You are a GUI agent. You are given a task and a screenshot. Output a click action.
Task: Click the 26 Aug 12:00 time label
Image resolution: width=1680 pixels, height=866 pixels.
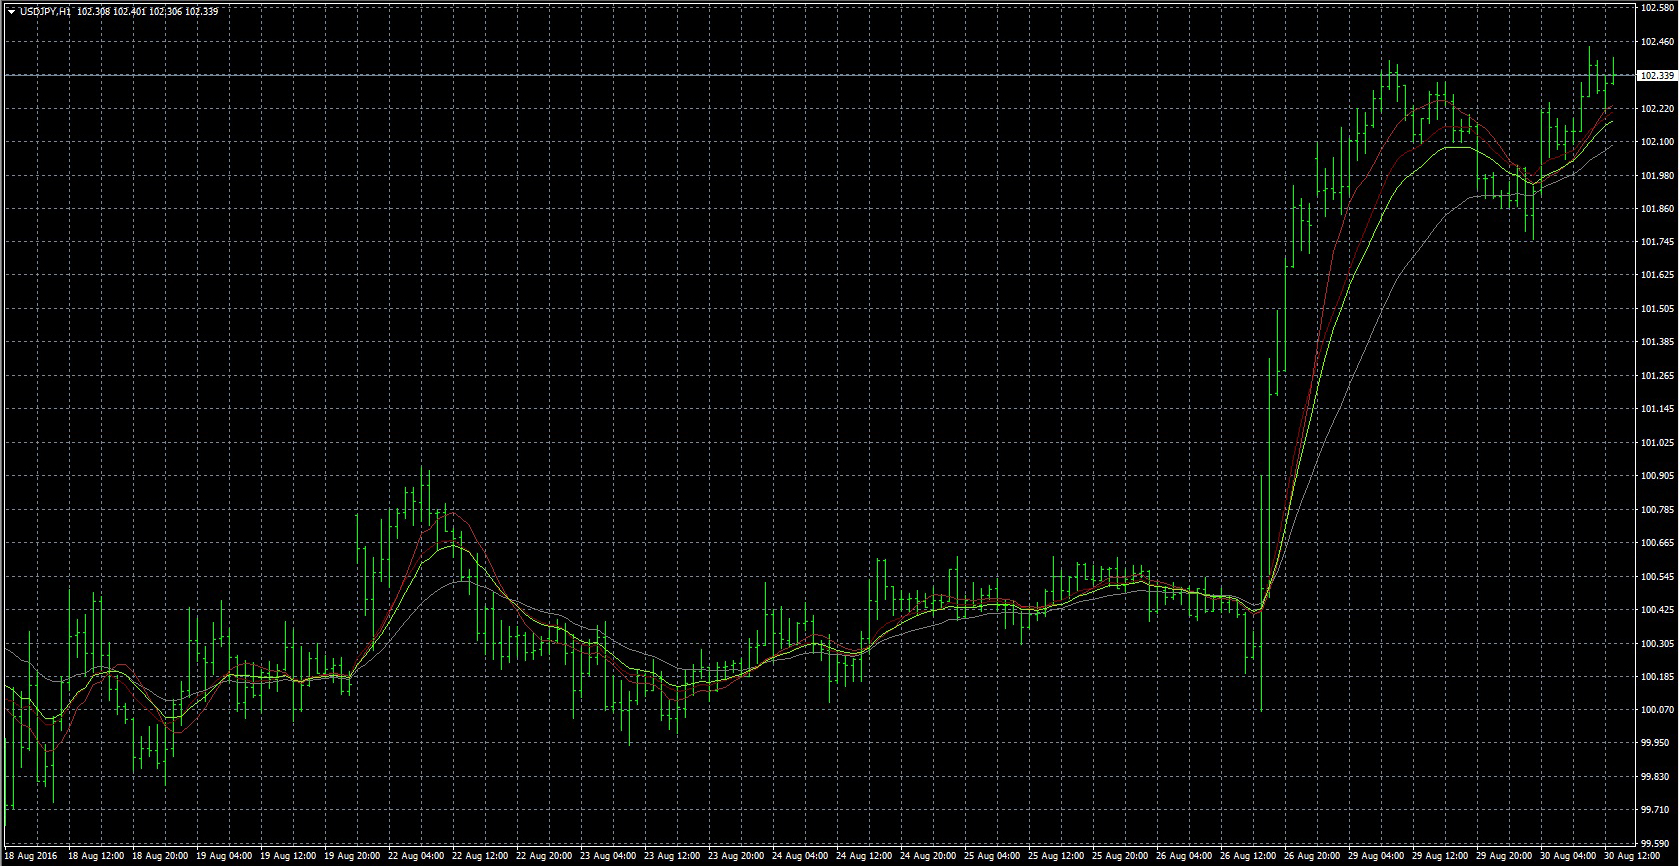(x=1248, y=857)
